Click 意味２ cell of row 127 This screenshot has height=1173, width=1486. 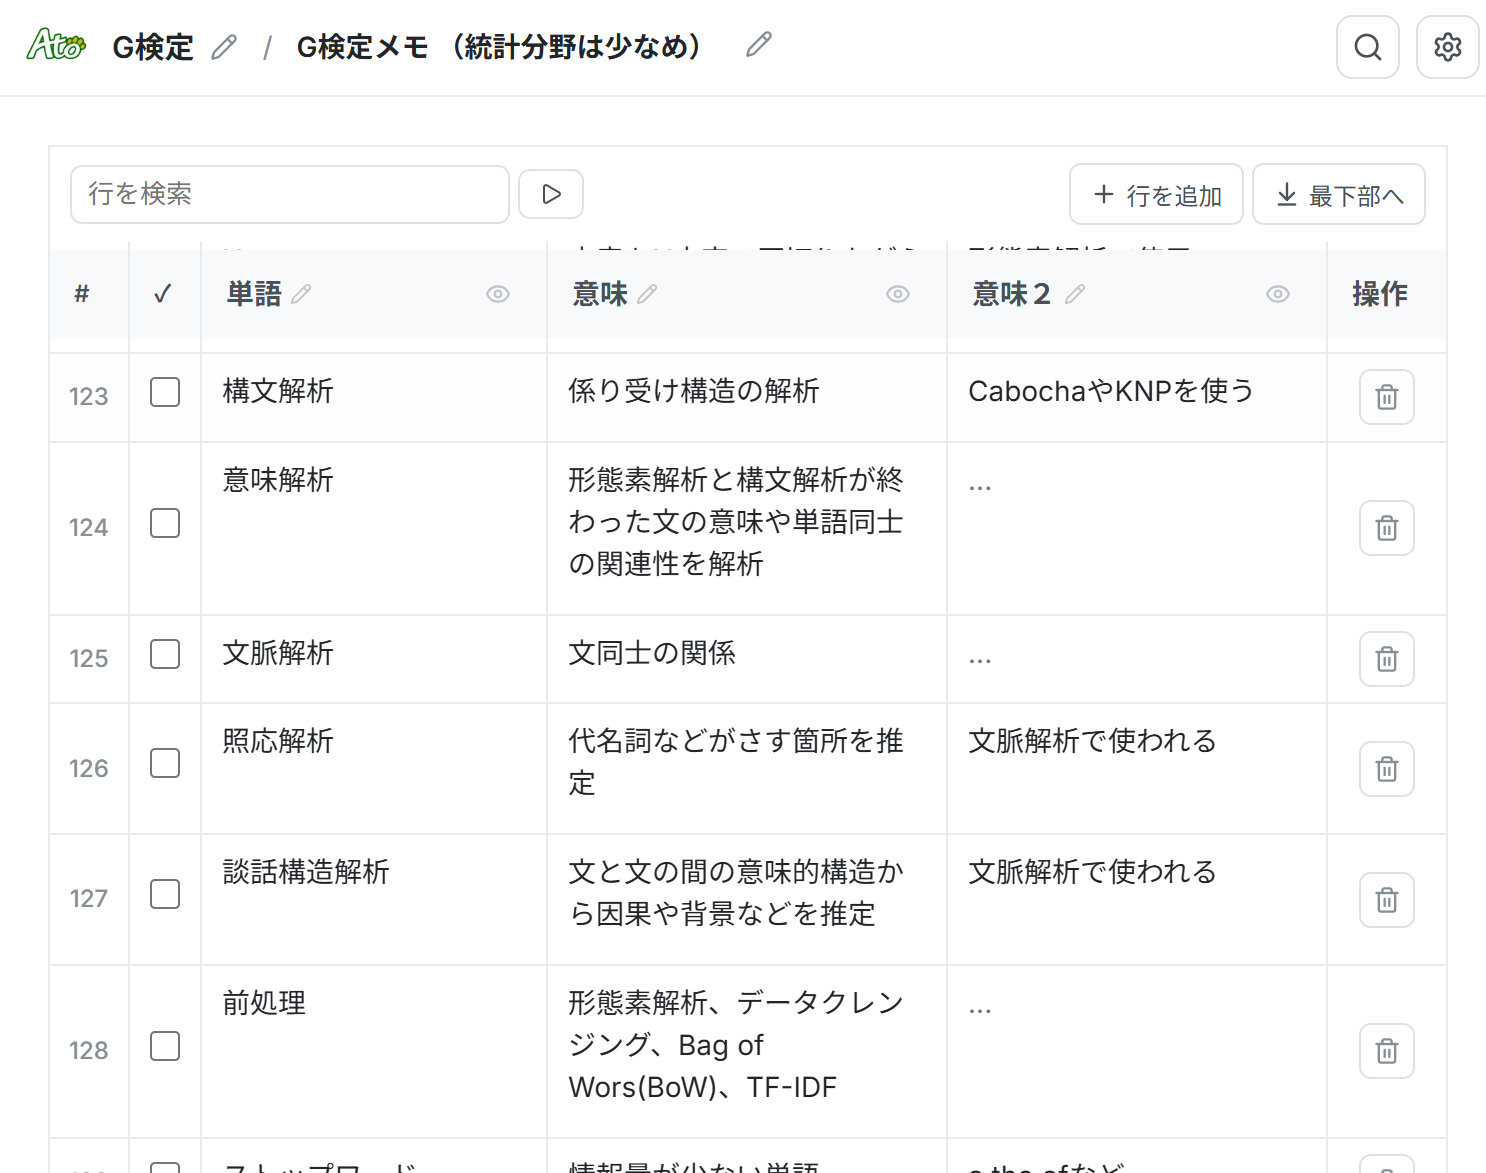(x=1137, y=900)
